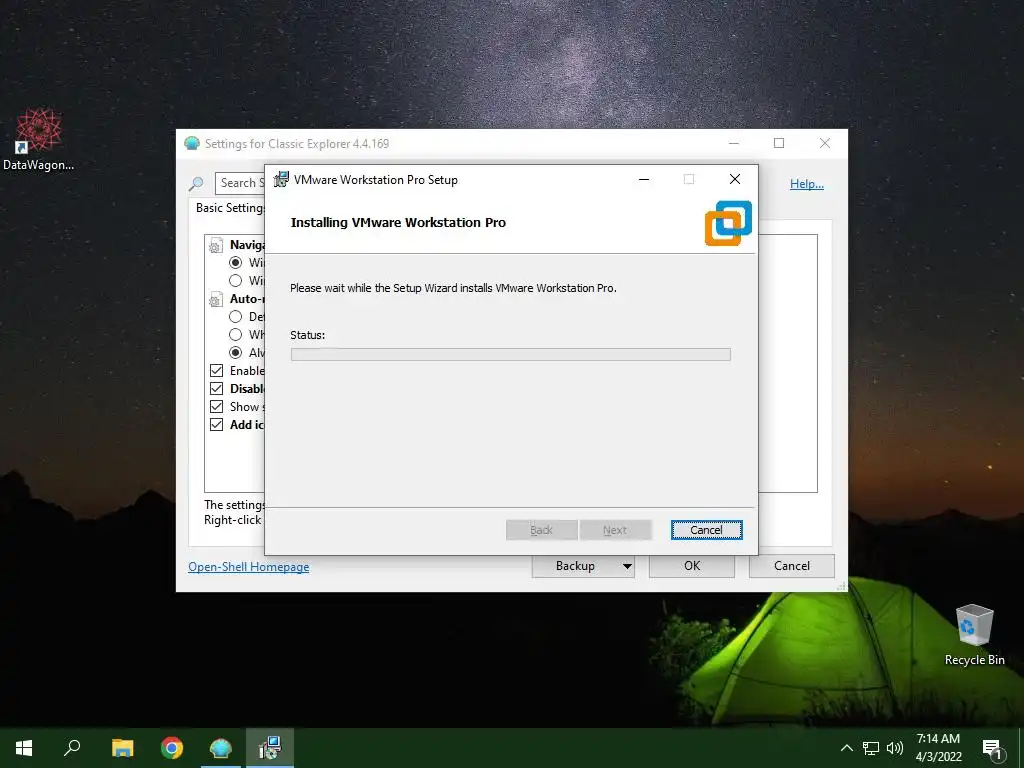1024x768 pixels.
Task: Cancel the VMware Workstation installation
Action: click(x=707, y=530)
